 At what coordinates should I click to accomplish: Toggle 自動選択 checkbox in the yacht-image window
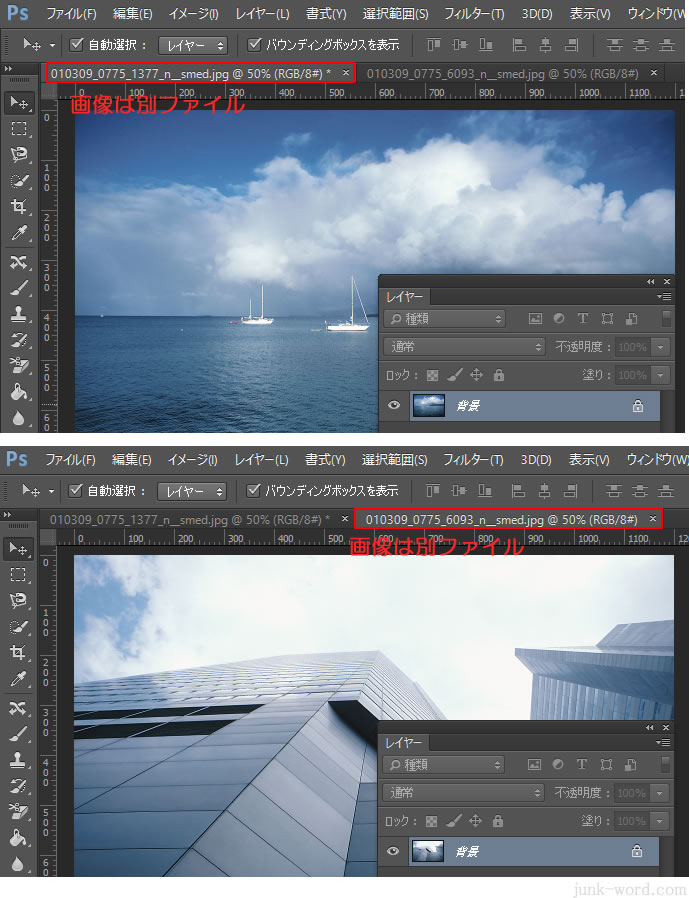[x=76, y=44]
